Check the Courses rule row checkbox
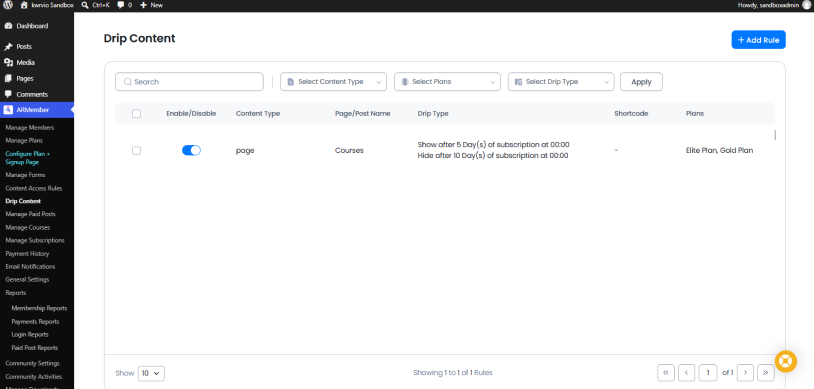Image resolution: width=814 pixels, height=389 pixels. (137, 151)
